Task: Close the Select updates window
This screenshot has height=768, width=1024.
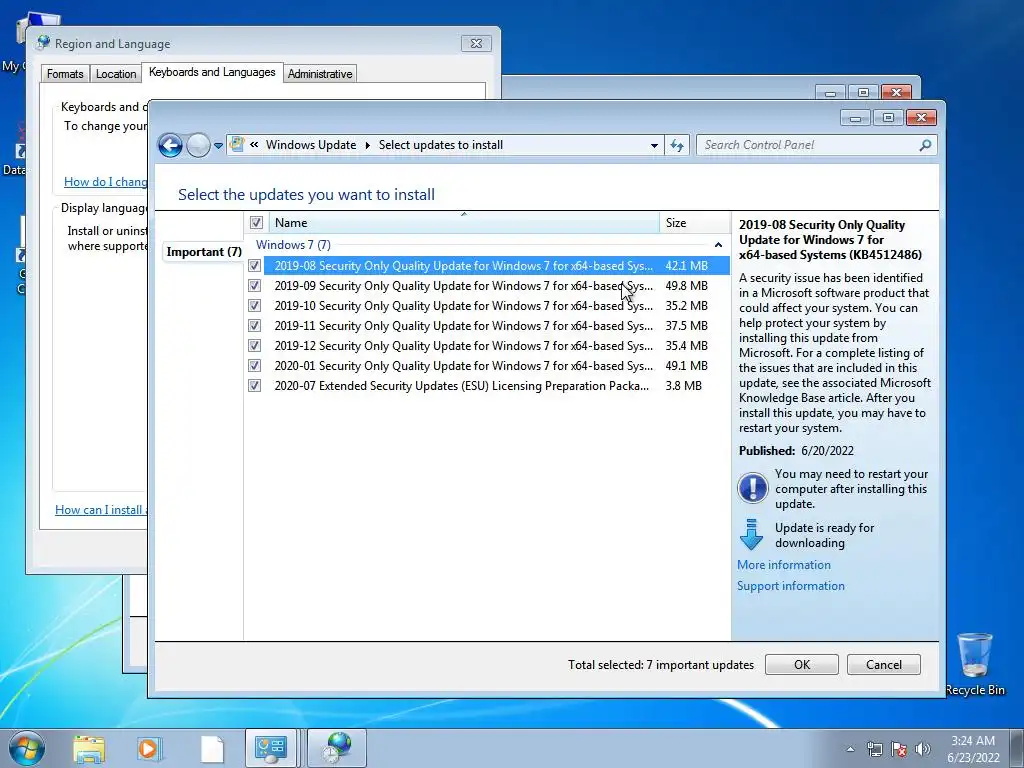Action: pos(921,118)
